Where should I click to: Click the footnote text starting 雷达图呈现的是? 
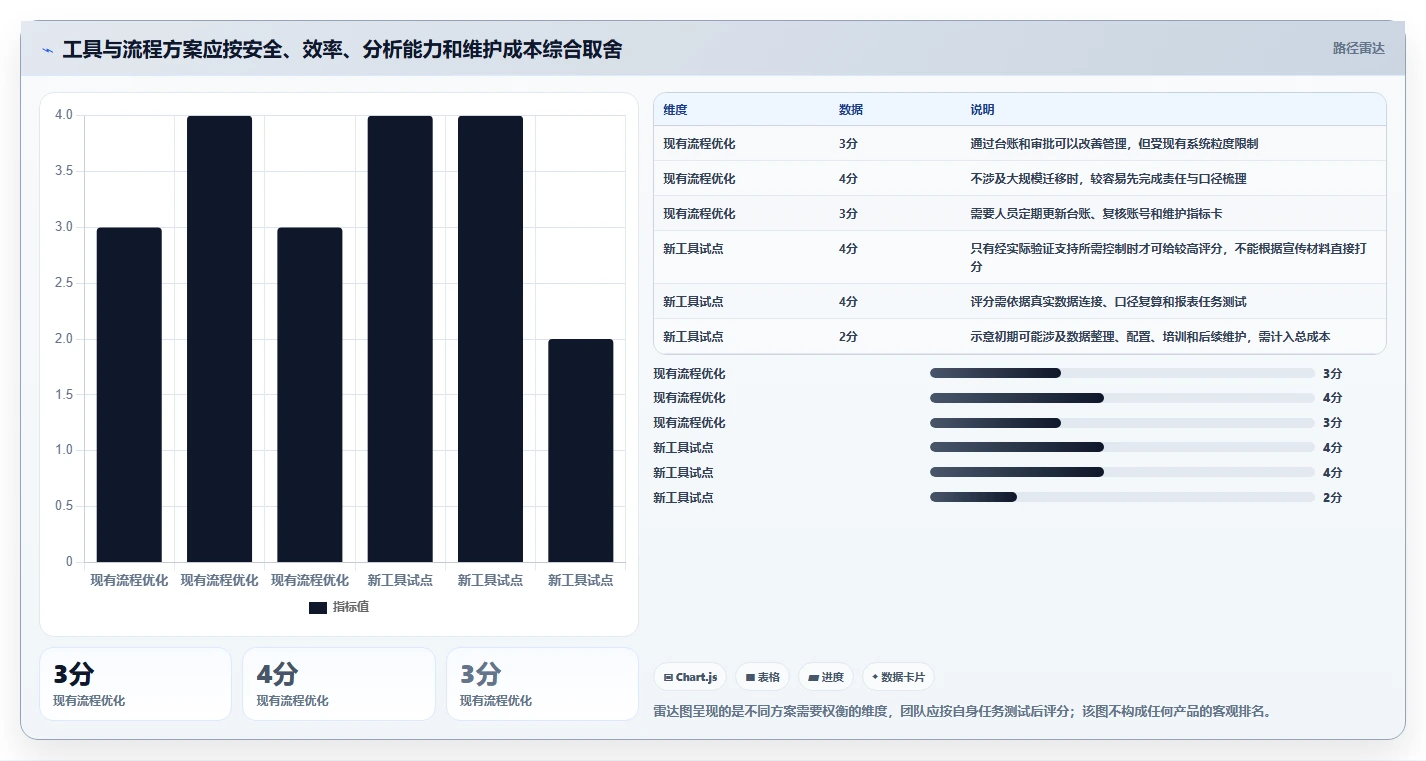click(x=962, y=712)
